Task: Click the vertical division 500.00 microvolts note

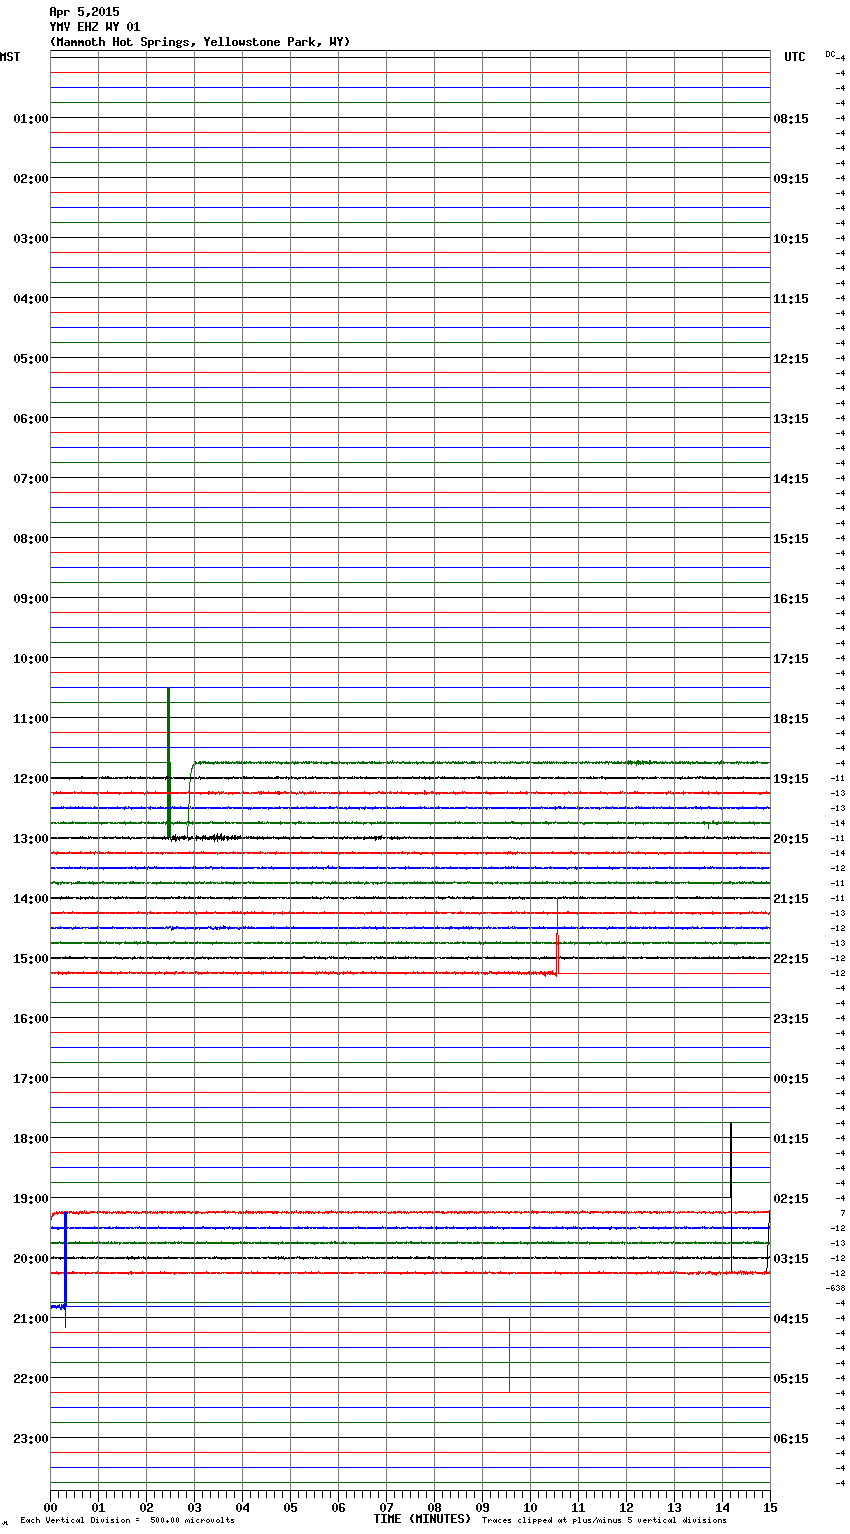Action: point(127,1521)
